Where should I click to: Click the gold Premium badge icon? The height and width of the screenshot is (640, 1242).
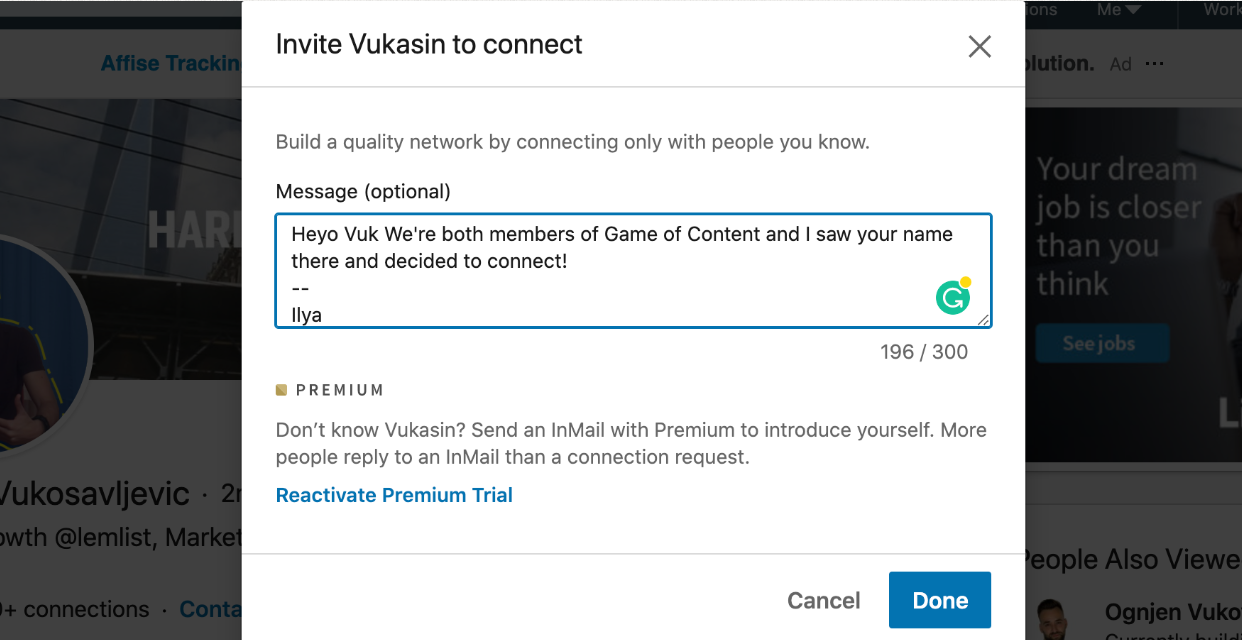(282, 390)
